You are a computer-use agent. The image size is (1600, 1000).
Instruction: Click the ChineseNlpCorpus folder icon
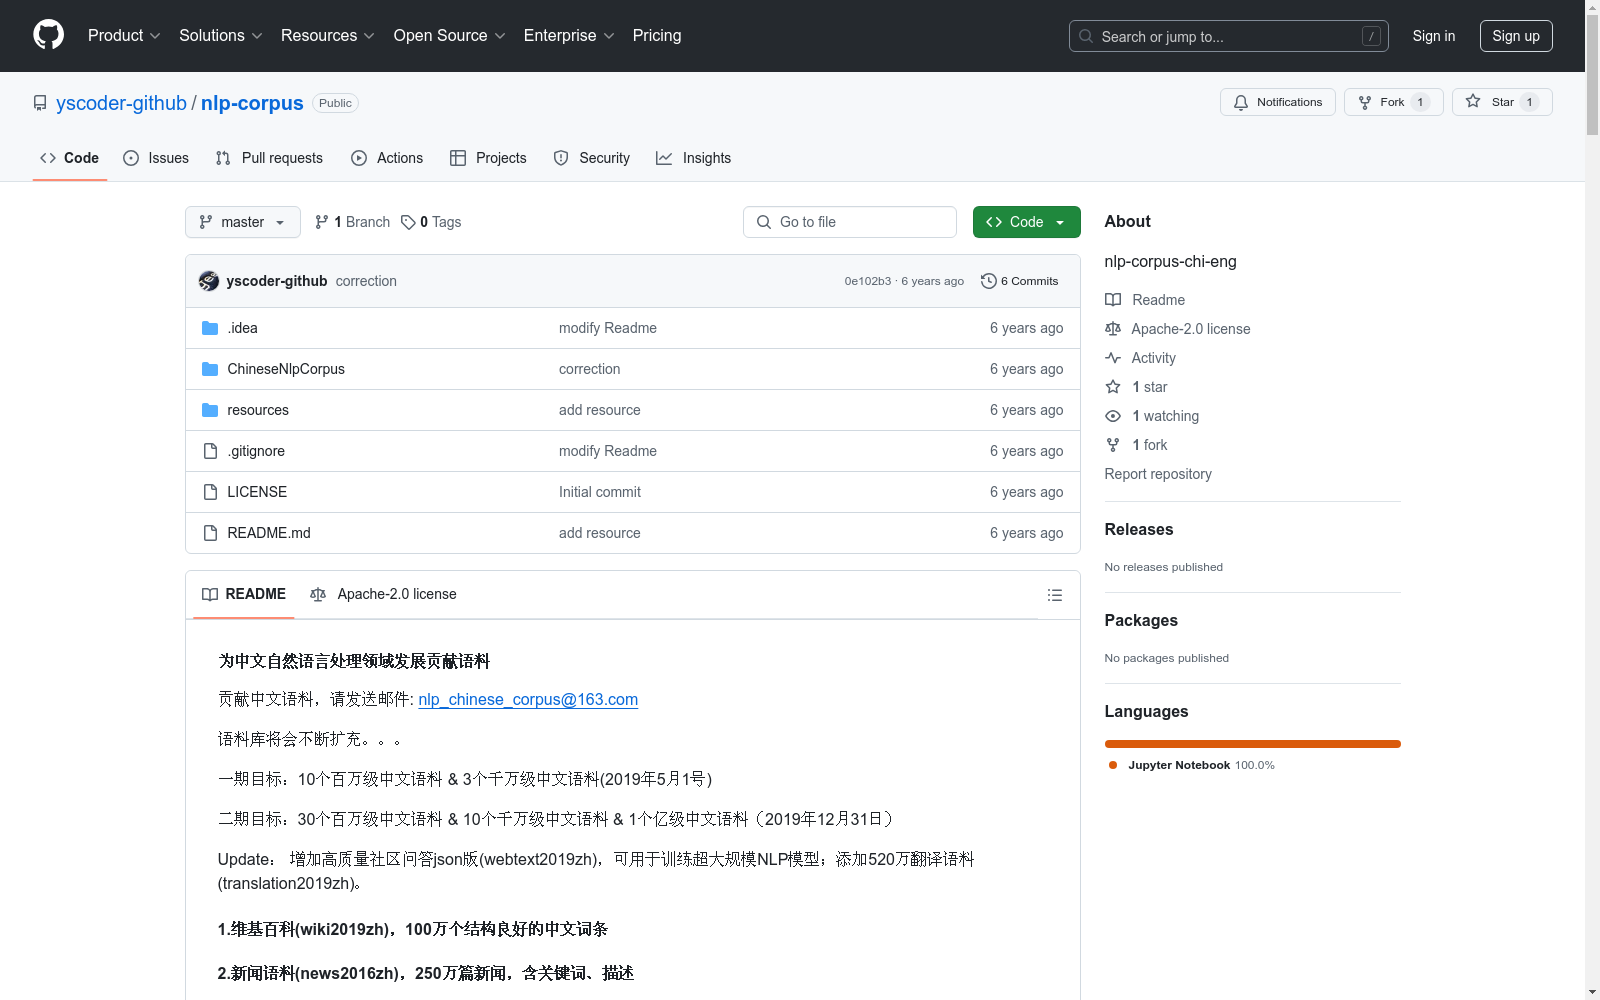[x=210, y=369]
